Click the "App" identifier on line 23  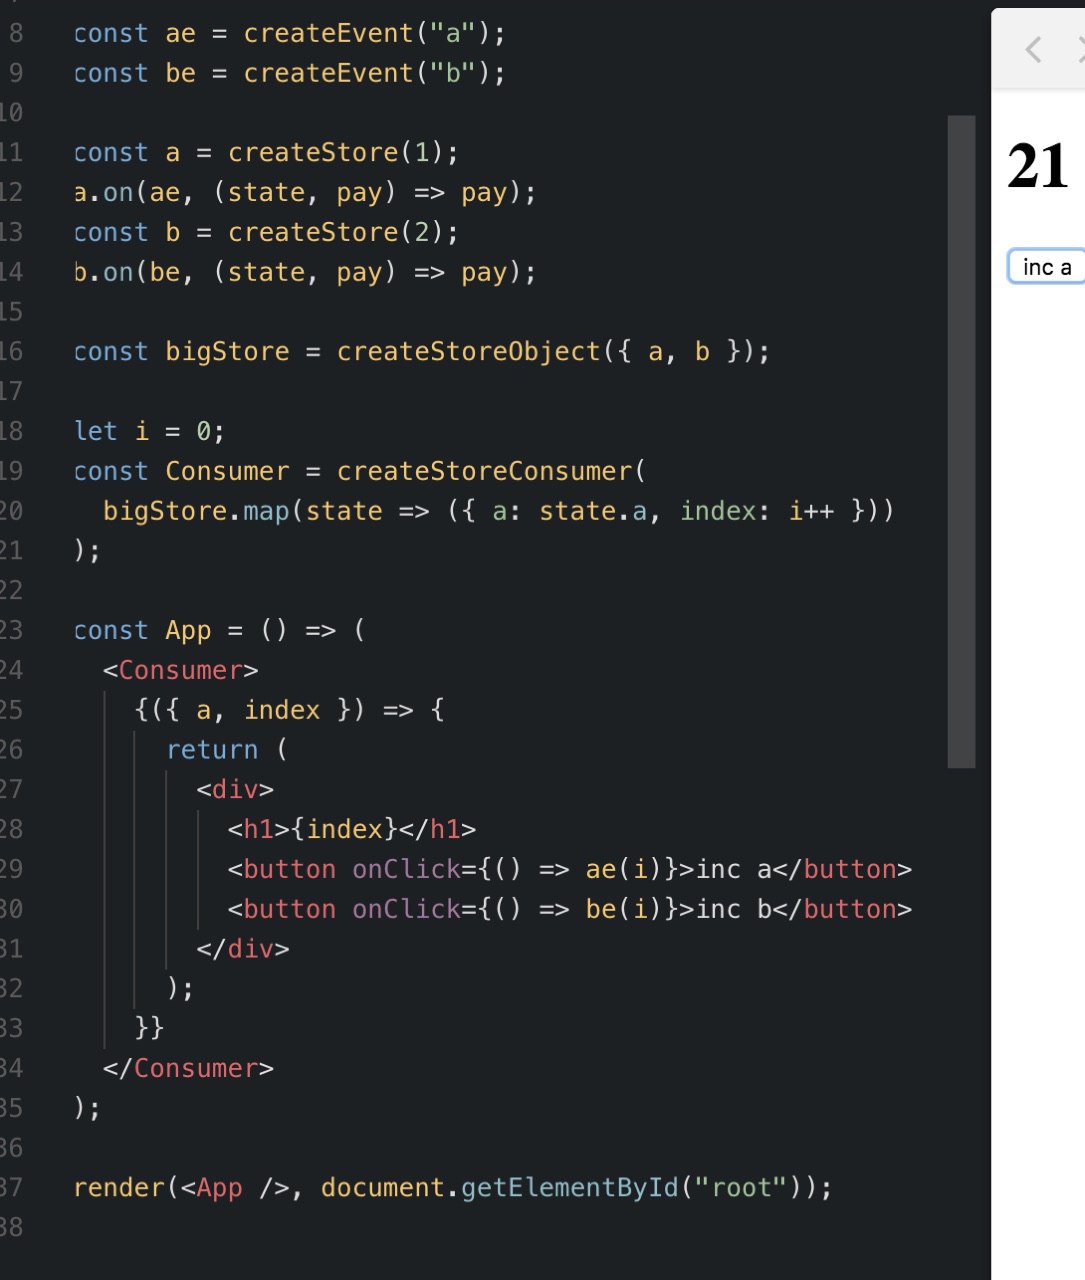point(188,631)
